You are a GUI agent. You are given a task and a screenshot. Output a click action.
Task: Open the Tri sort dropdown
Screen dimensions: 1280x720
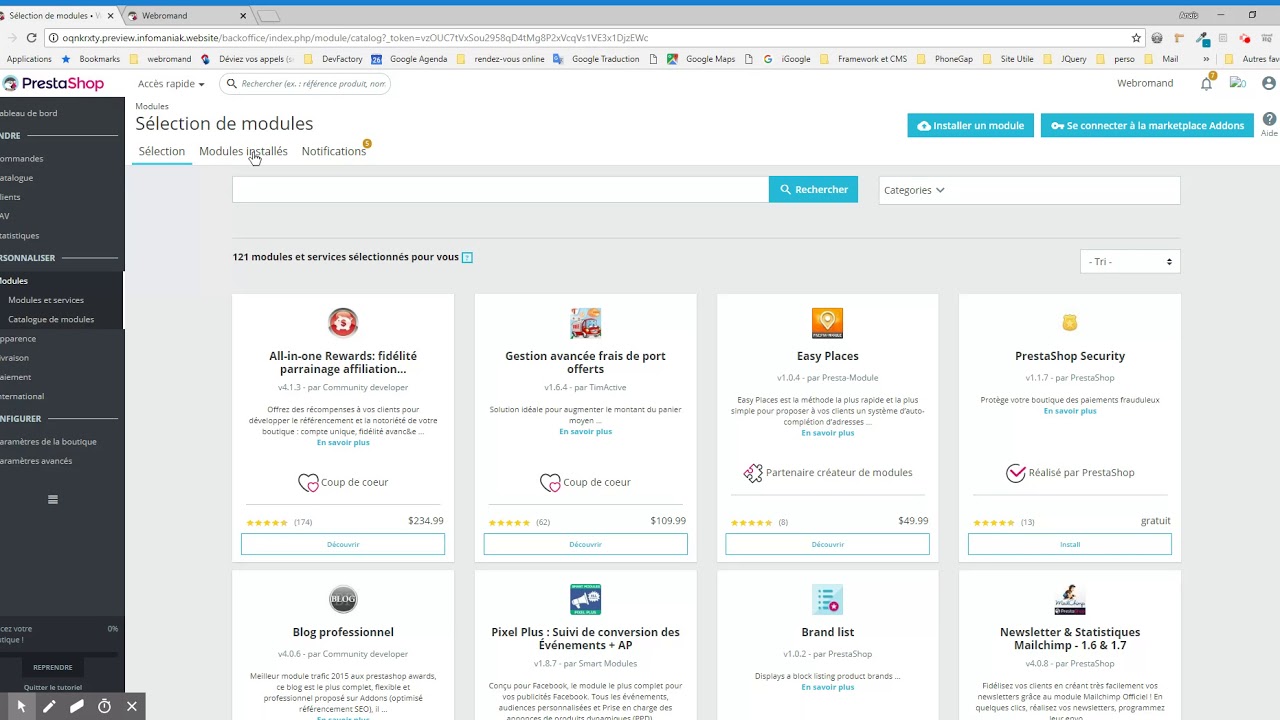1130,262
